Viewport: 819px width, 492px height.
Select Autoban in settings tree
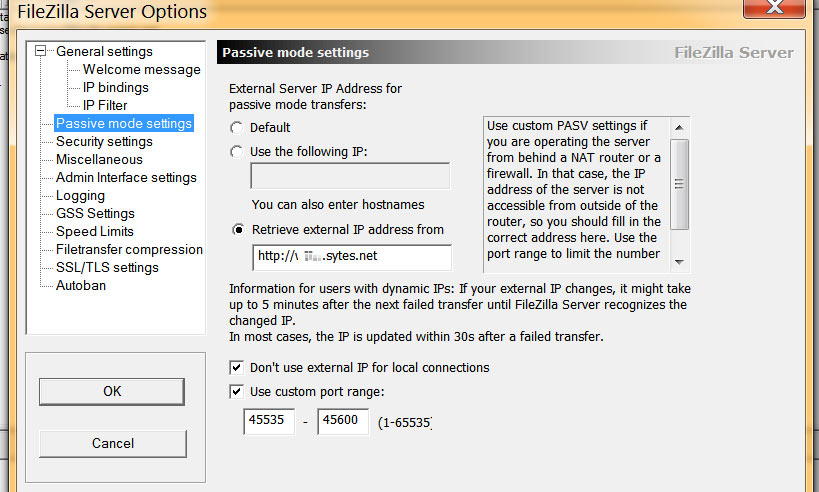tap(81, 286)
